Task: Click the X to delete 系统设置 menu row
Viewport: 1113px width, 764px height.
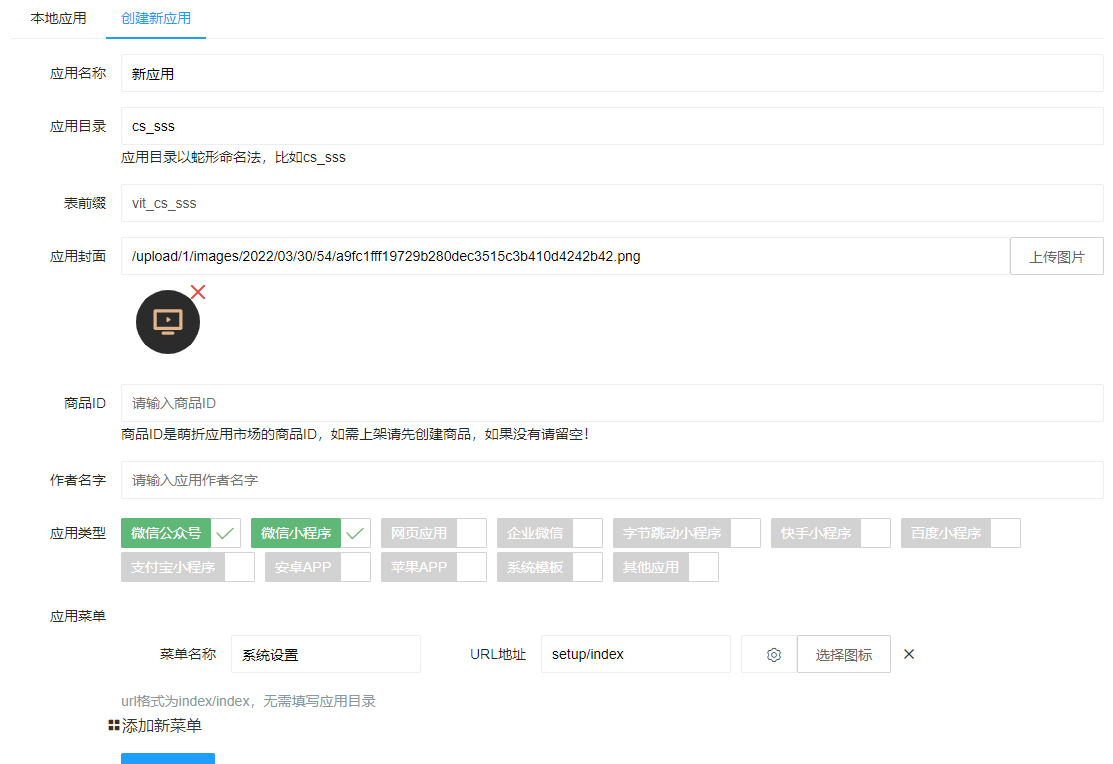Action: [908, 654]
